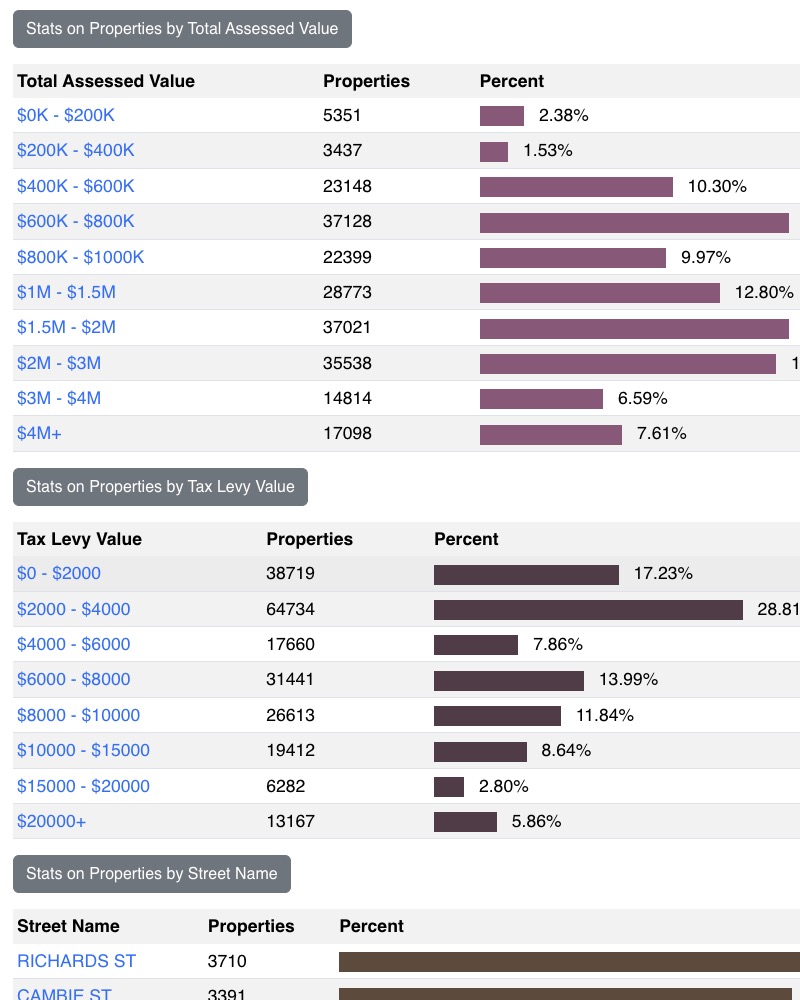This screenshot has height=1000, width=800.
Task: Click the $1M - $1.5M link
Action: 66,292
